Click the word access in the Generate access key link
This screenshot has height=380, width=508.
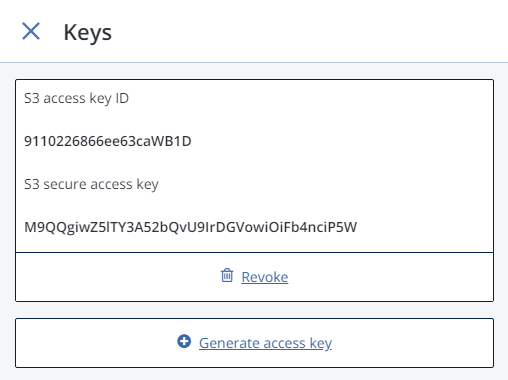[284, 343]
